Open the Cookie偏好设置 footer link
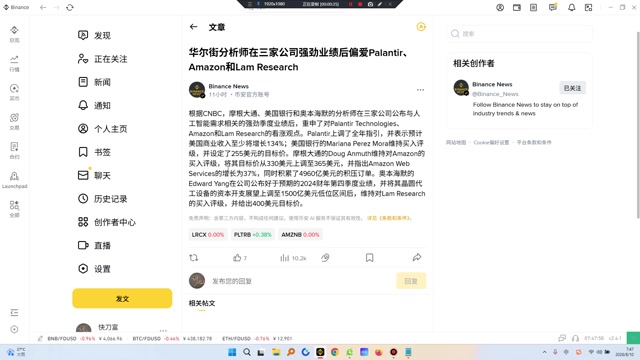The image size is (640, 360). tap(491, 142)
